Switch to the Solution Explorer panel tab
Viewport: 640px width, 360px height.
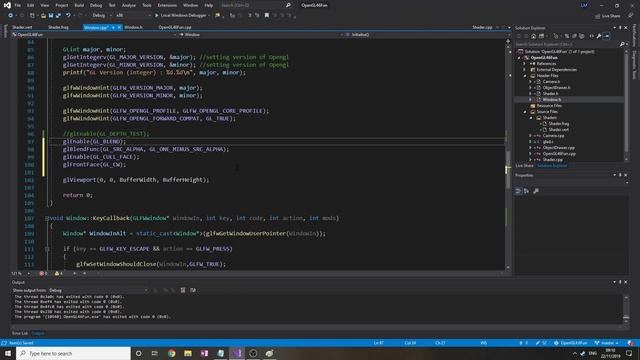[x=552, y=166]
